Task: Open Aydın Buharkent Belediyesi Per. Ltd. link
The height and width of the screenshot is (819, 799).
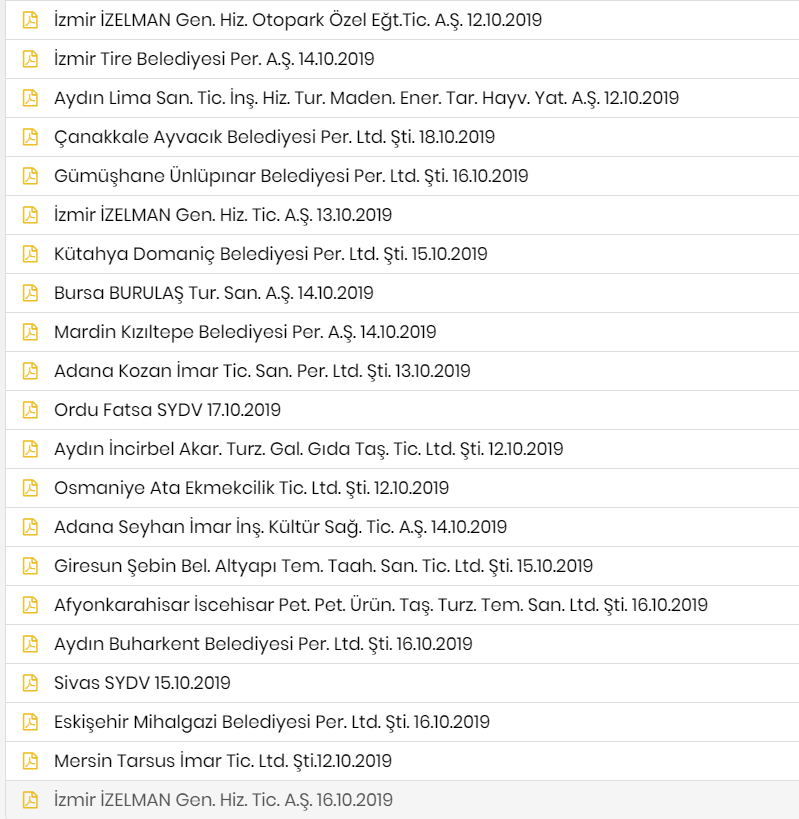Action: [x=263, y=644]
